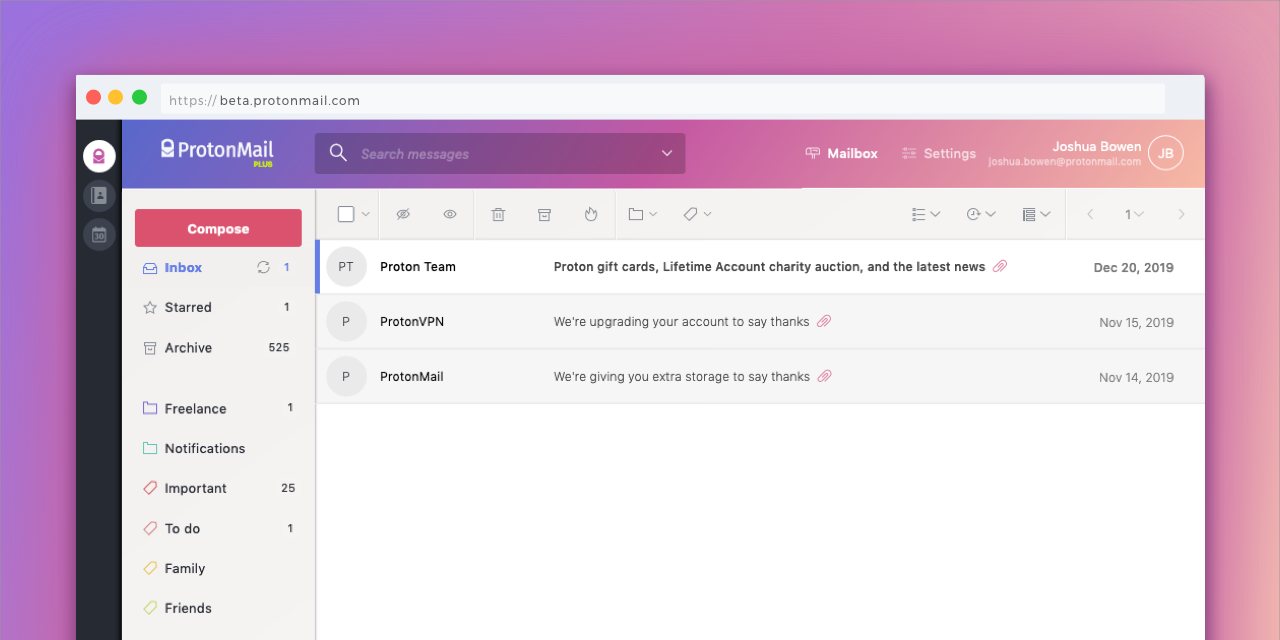Viewport: 1280px width, 640px height.
Task: Go to the next page arrow
Action: coord(1181,214)
